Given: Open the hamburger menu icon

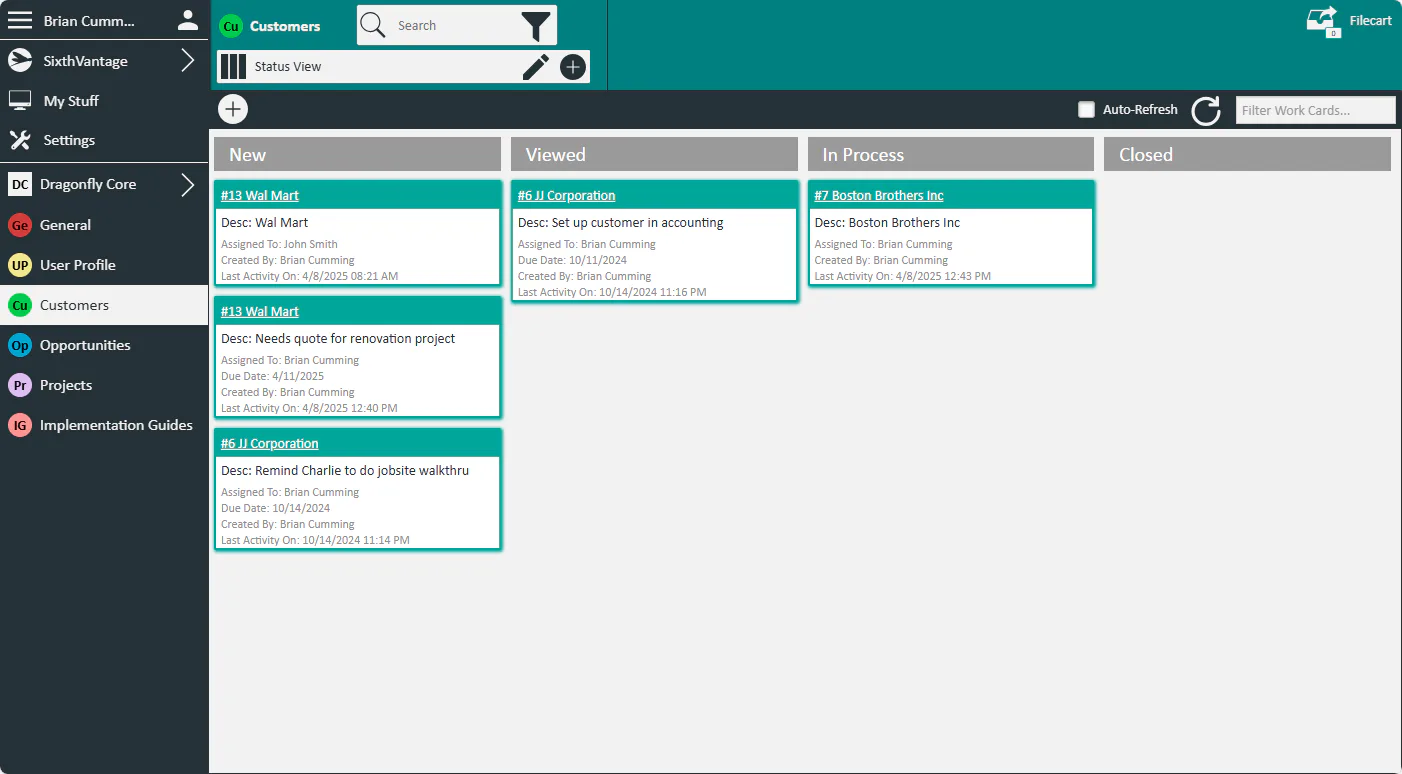Looking at the screenshot, I should [x=20, y=20].
